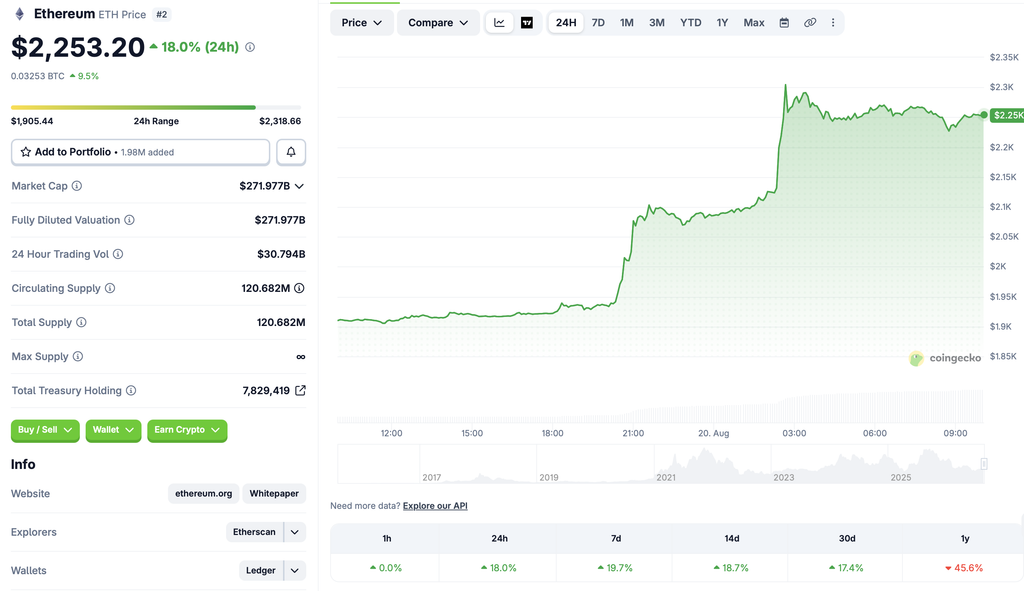Open Ledger wallet link

coord(261,571)
